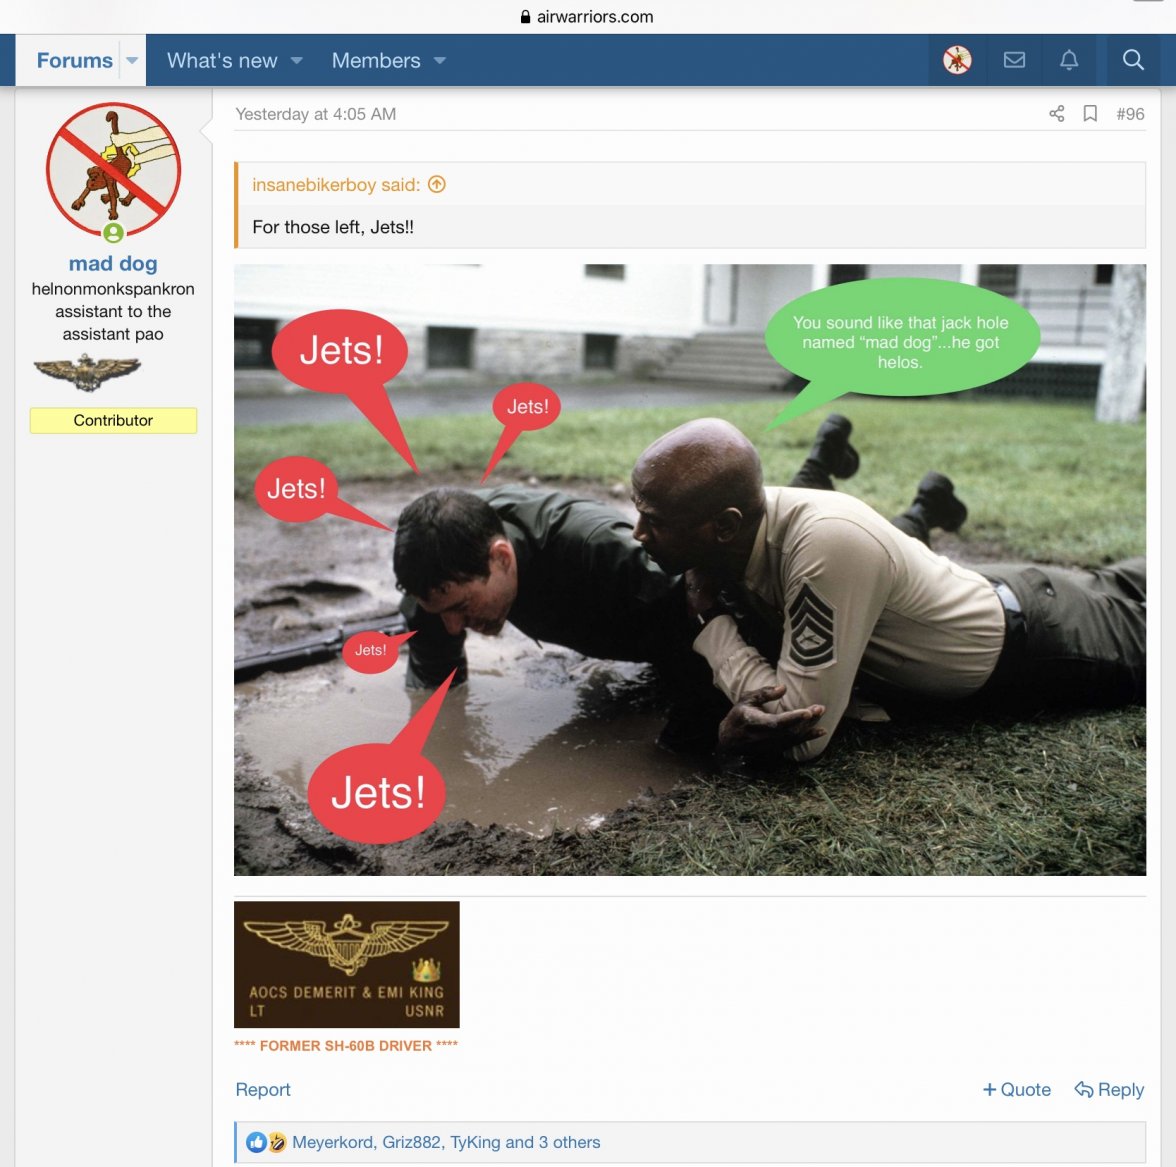Expand the What's new dropdown arrow
Screen dimensions: 1176x1167
pos(297,60)
